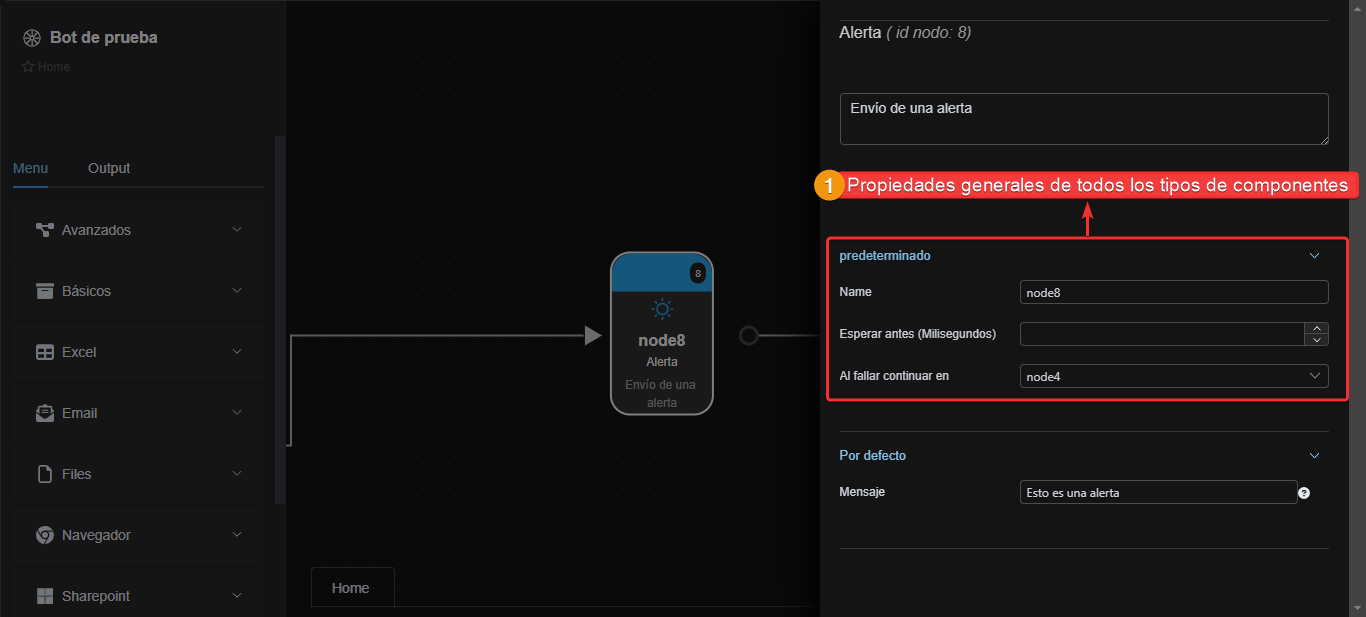
Task: Click the Email envelope icon
Action: [44, 413]
